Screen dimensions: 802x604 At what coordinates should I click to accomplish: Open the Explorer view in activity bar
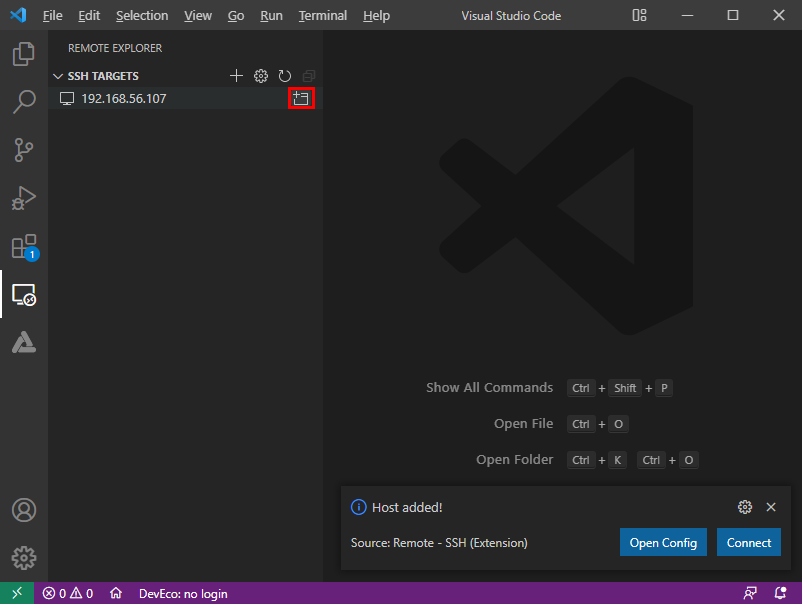pyautogui.click(x=24, y=54)
